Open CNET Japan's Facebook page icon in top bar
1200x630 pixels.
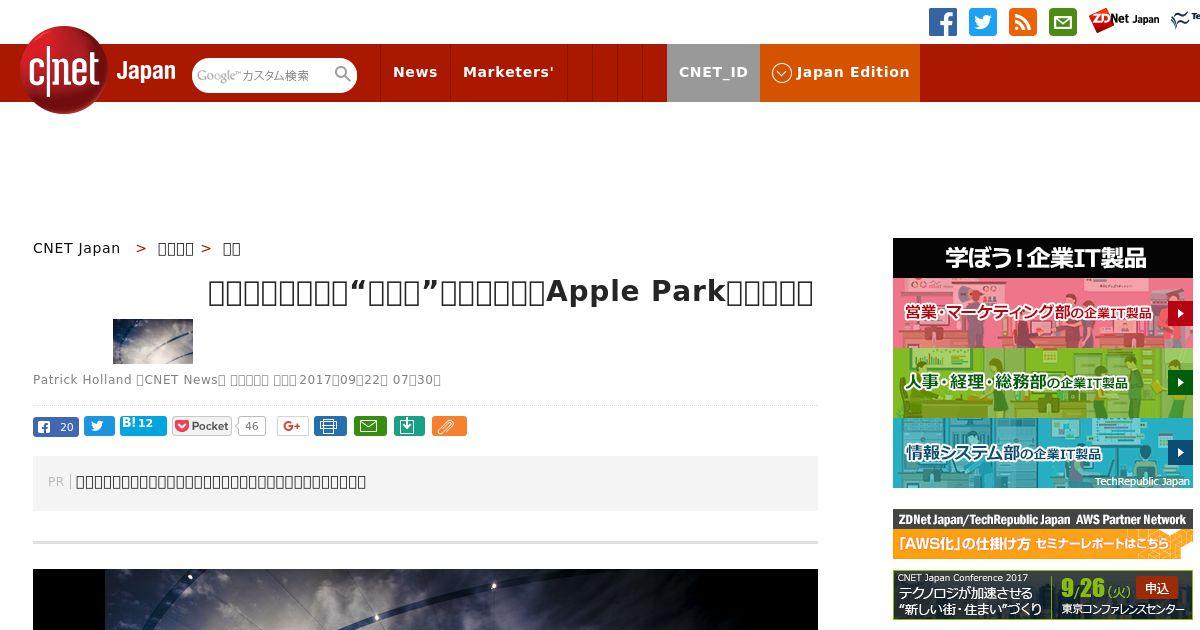coord(943,22)
